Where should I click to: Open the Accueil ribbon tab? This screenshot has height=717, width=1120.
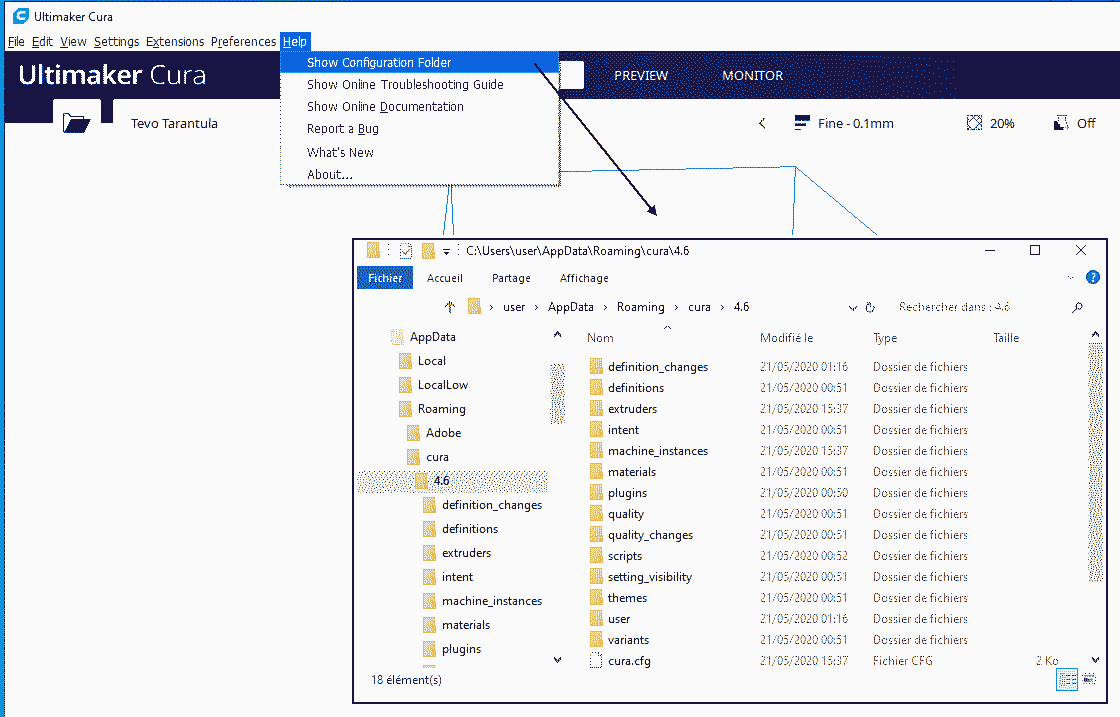point(444,278)
